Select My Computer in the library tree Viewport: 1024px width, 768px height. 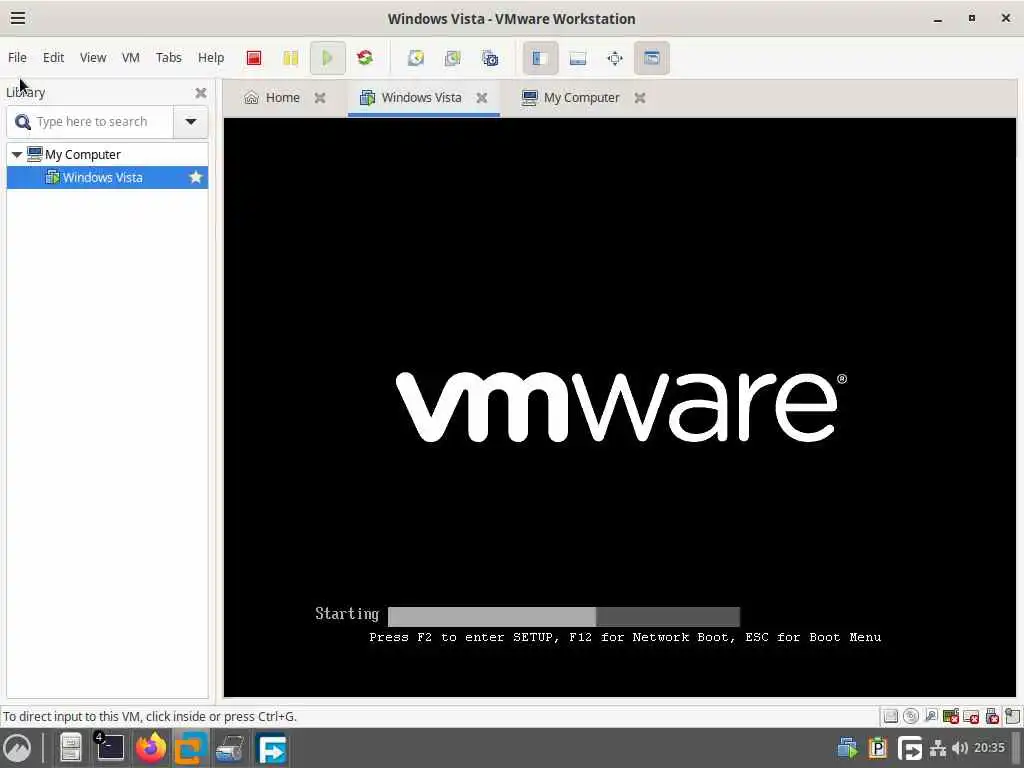coord(82,155)
